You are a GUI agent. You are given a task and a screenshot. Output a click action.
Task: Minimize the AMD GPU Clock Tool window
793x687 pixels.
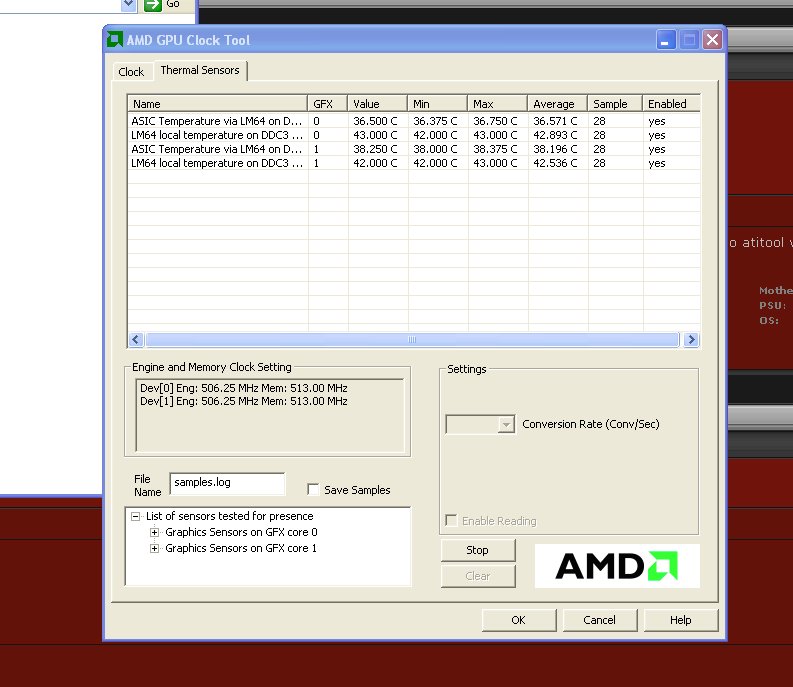pos(666,40)
